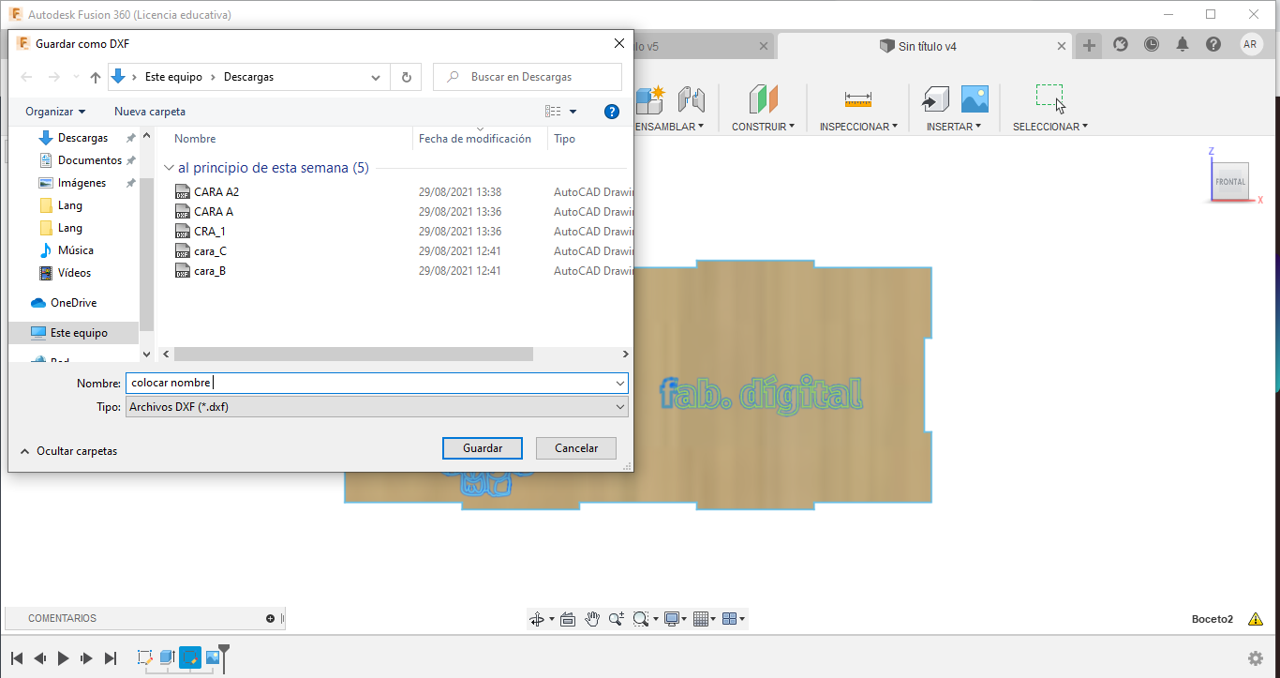Click the Offset Plane construct icon

pos(763,99)
